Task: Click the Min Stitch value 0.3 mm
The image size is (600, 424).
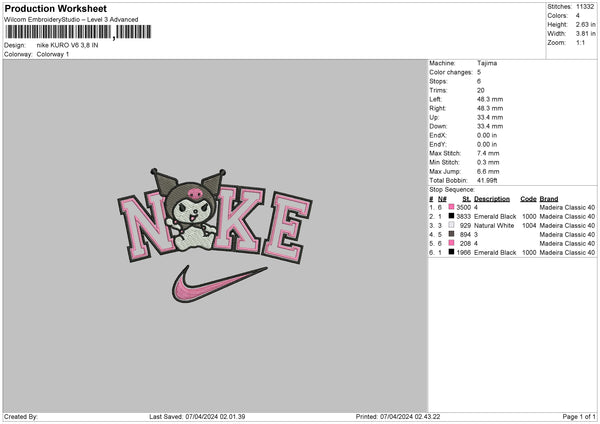Action: coord(488,162)
